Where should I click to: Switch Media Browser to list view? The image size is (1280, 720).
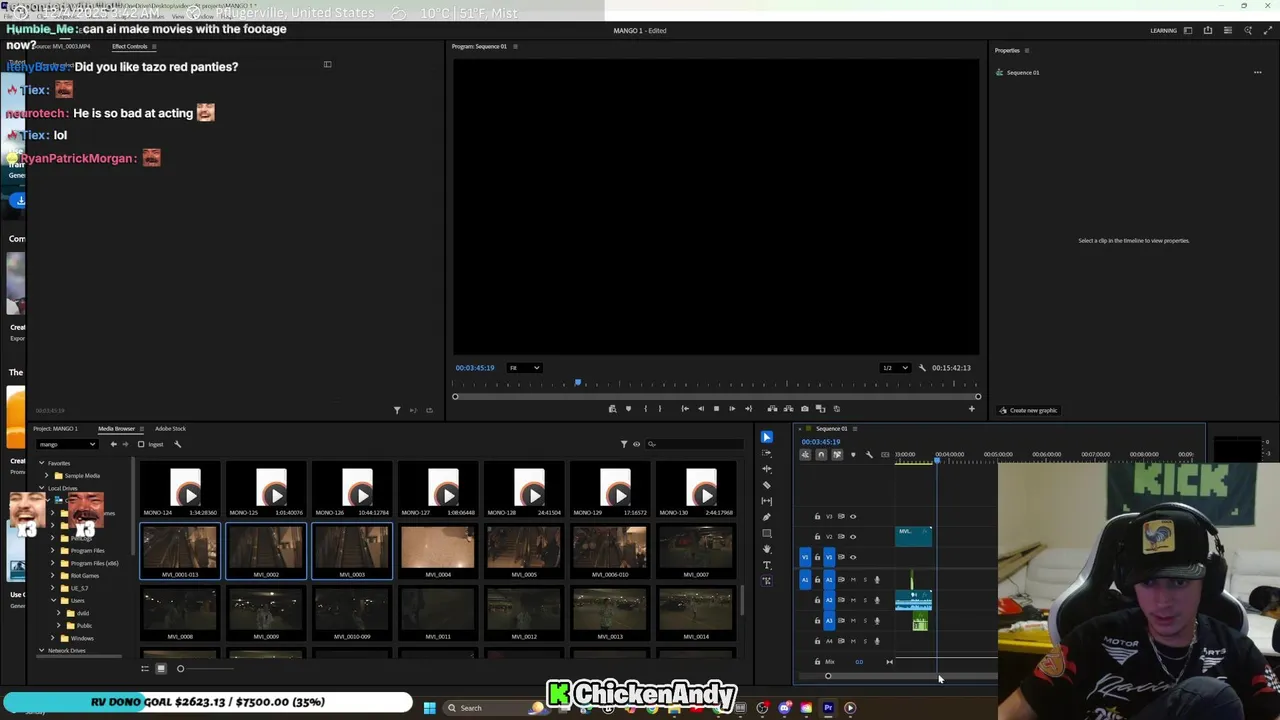[x=145, y=668]
